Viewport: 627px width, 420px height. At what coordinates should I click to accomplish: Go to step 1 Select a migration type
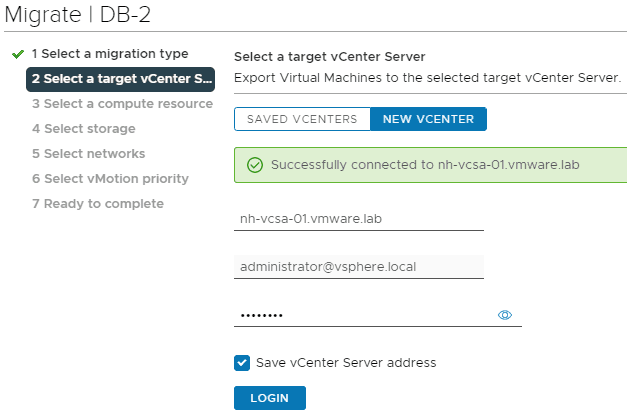[109, 54]
